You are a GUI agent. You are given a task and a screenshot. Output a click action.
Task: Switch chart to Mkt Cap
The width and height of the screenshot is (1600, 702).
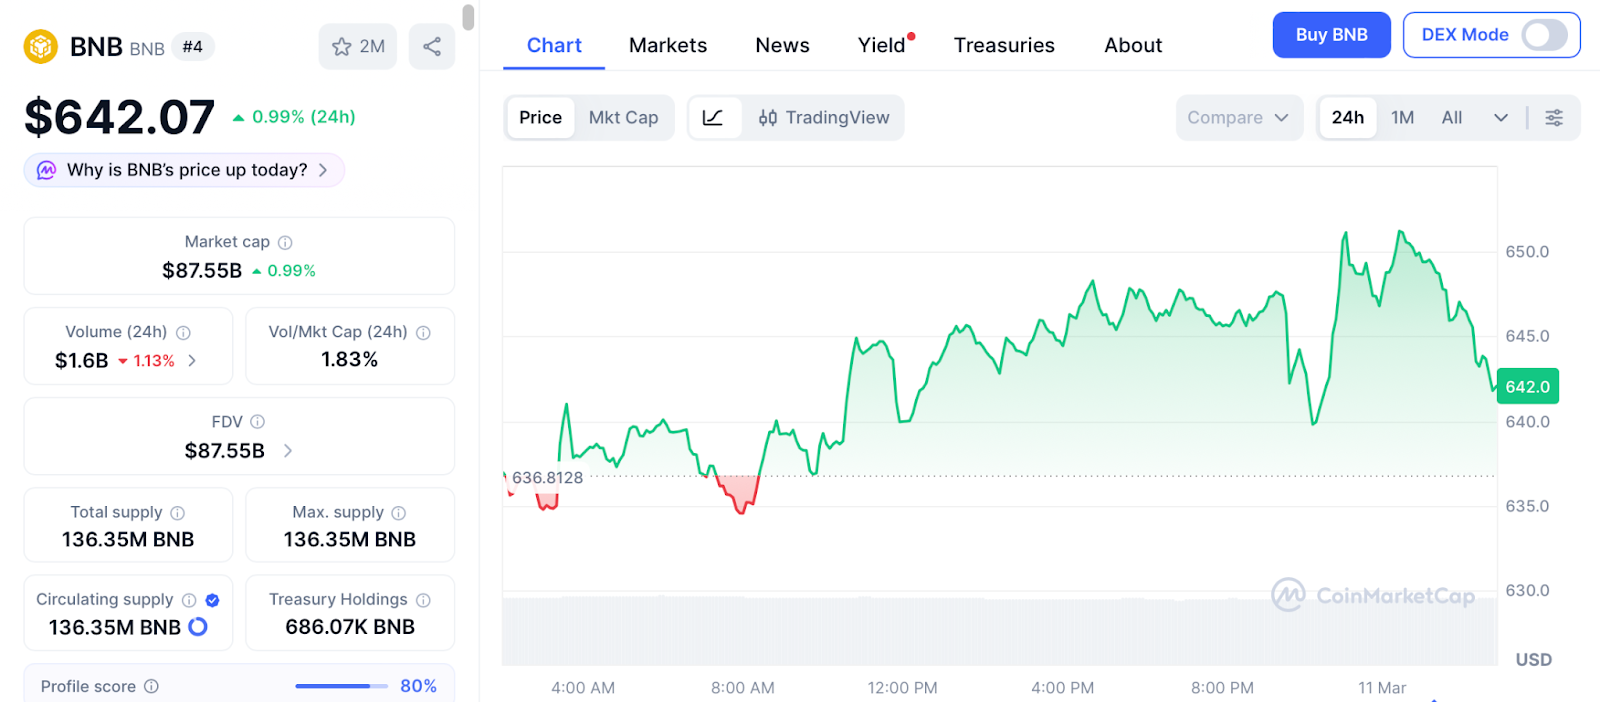[623, 118]
